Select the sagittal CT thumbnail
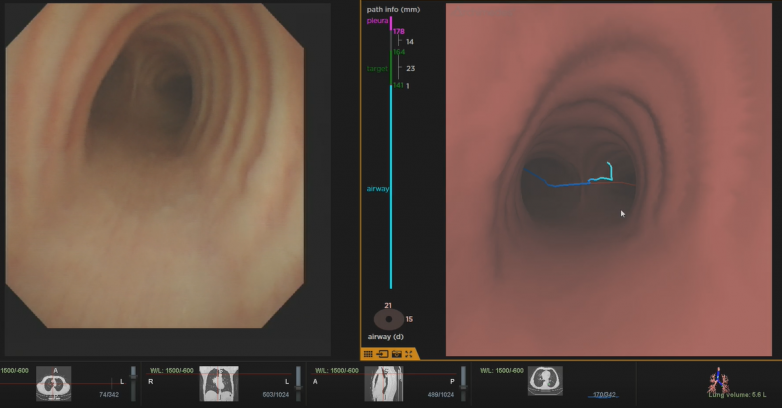 coord(382,382)
